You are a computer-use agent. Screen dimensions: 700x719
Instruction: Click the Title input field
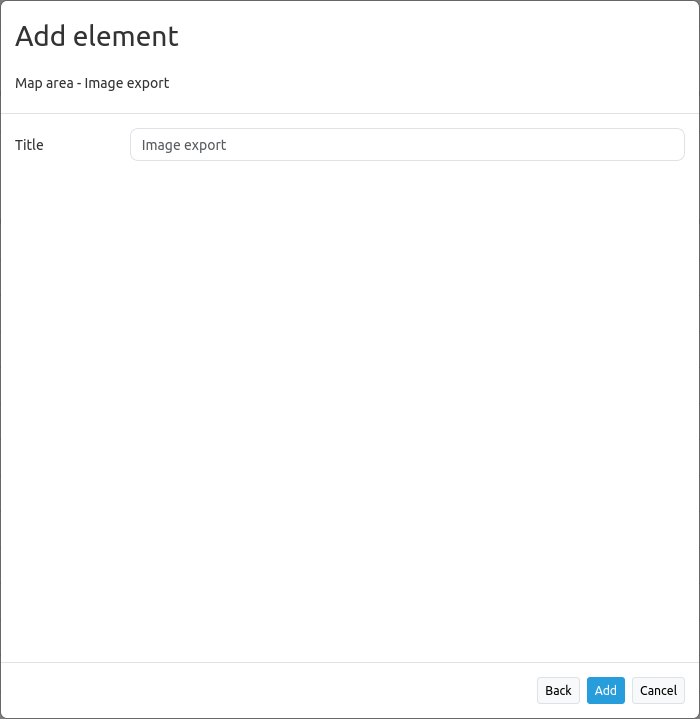[x=407, y=145]
